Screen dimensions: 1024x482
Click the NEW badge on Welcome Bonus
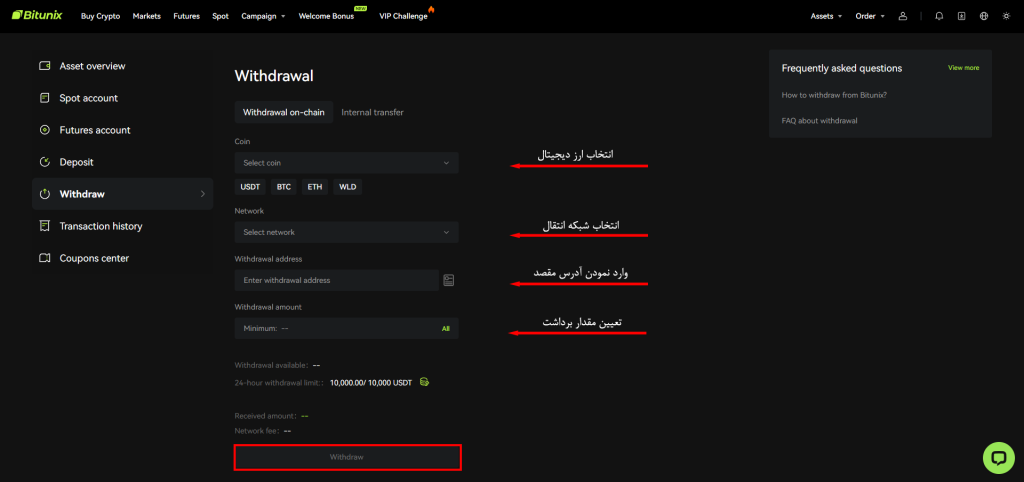pyautogui.click(x=360, y=8)
